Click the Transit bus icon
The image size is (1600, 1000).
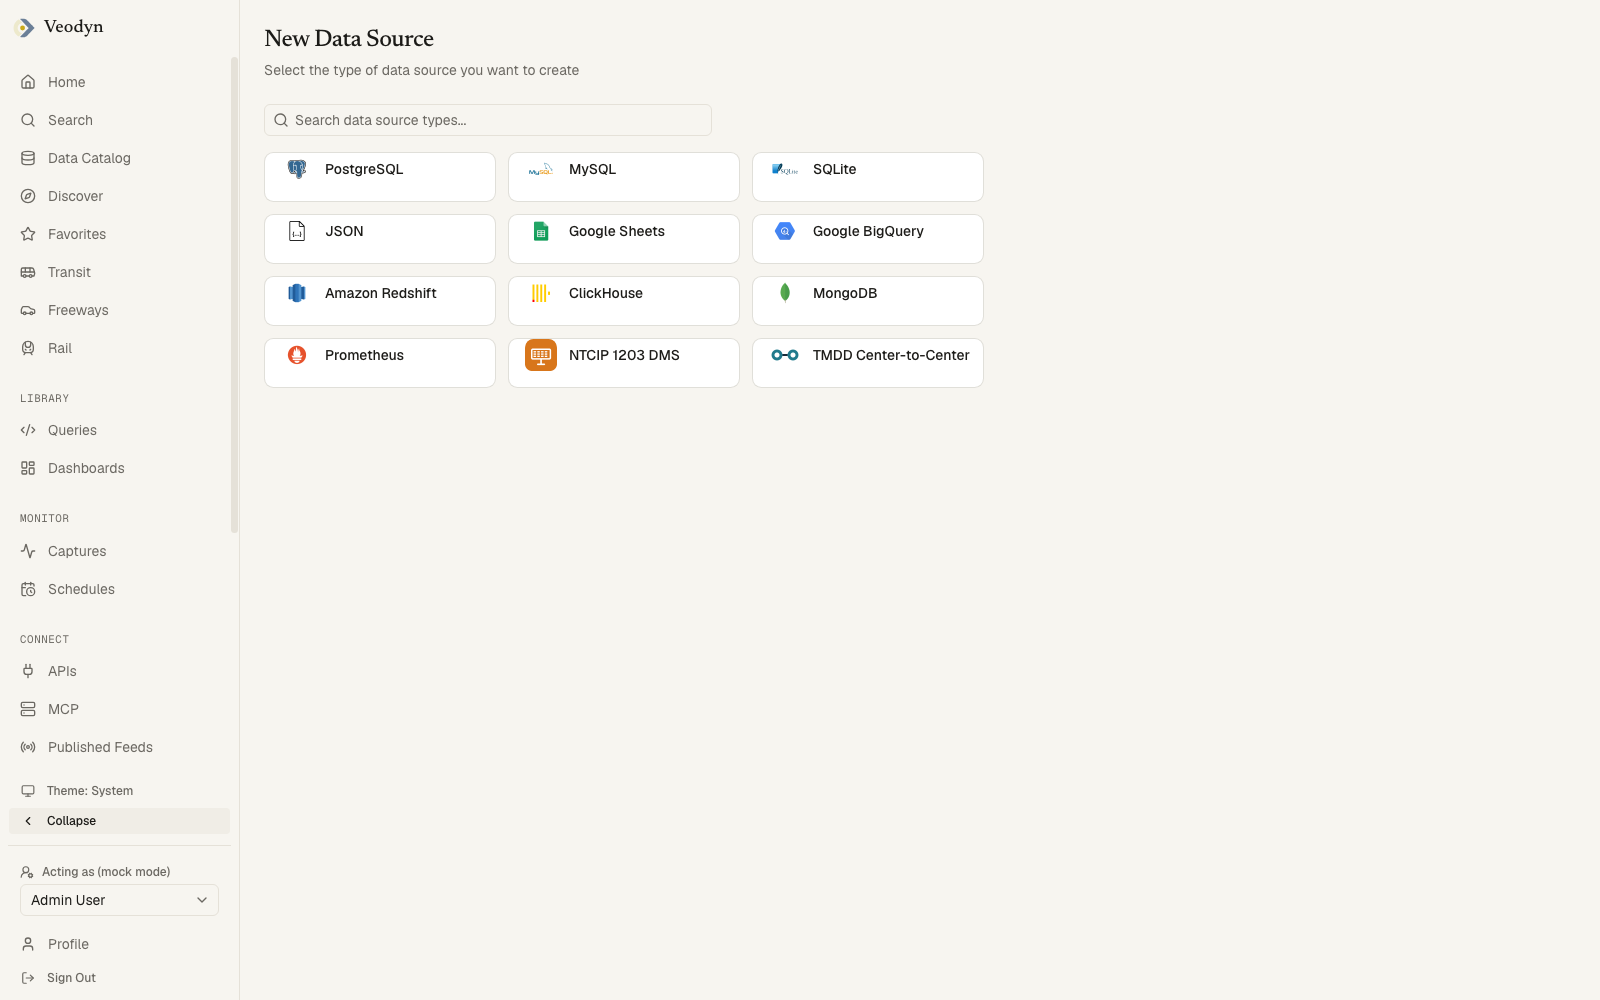click(28, 272)
